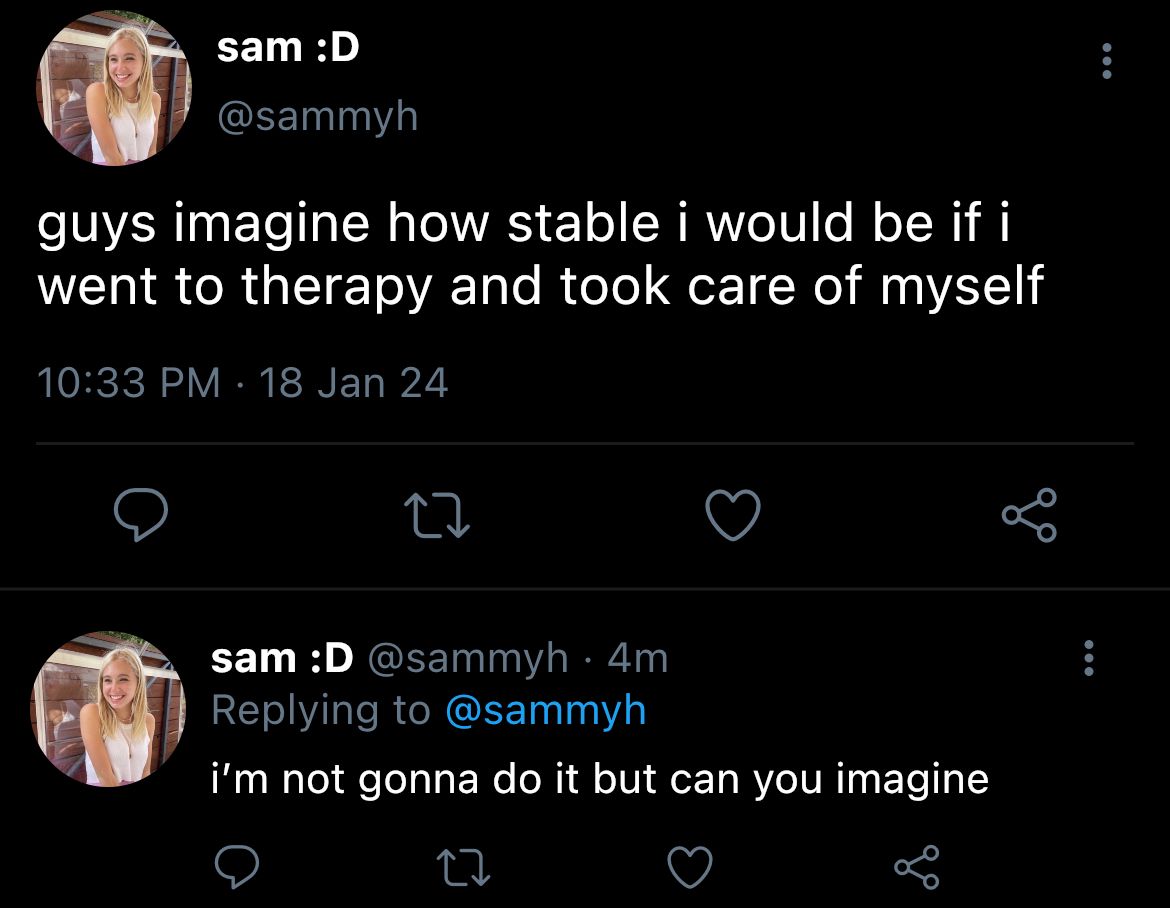Open three-dot menu on reply tweet
The width and height of the screenshot is (1170, 908).
(1089, 658)
